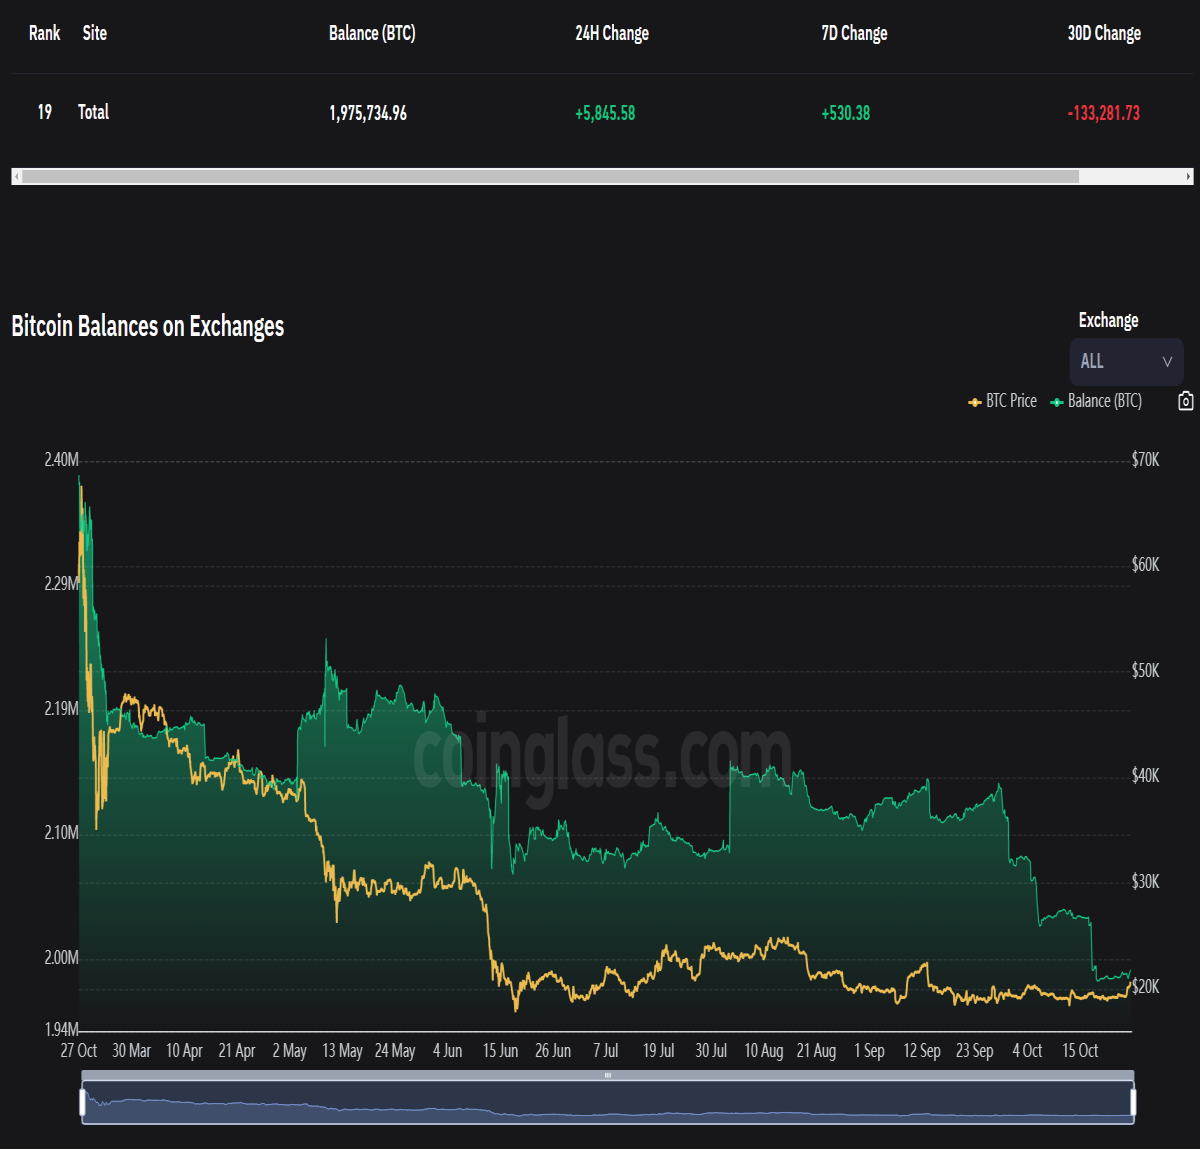The width and height of the screenshot is (1200, 1149).
Task: Sort by 24H Change column header
Action: [612, 33]
